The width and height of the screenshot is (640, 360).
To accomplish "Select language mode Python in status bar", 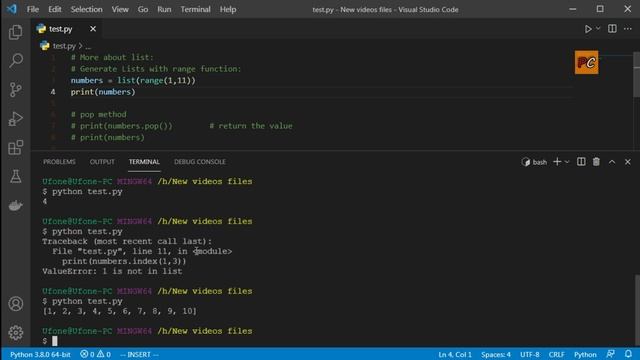I will (585, 354).
